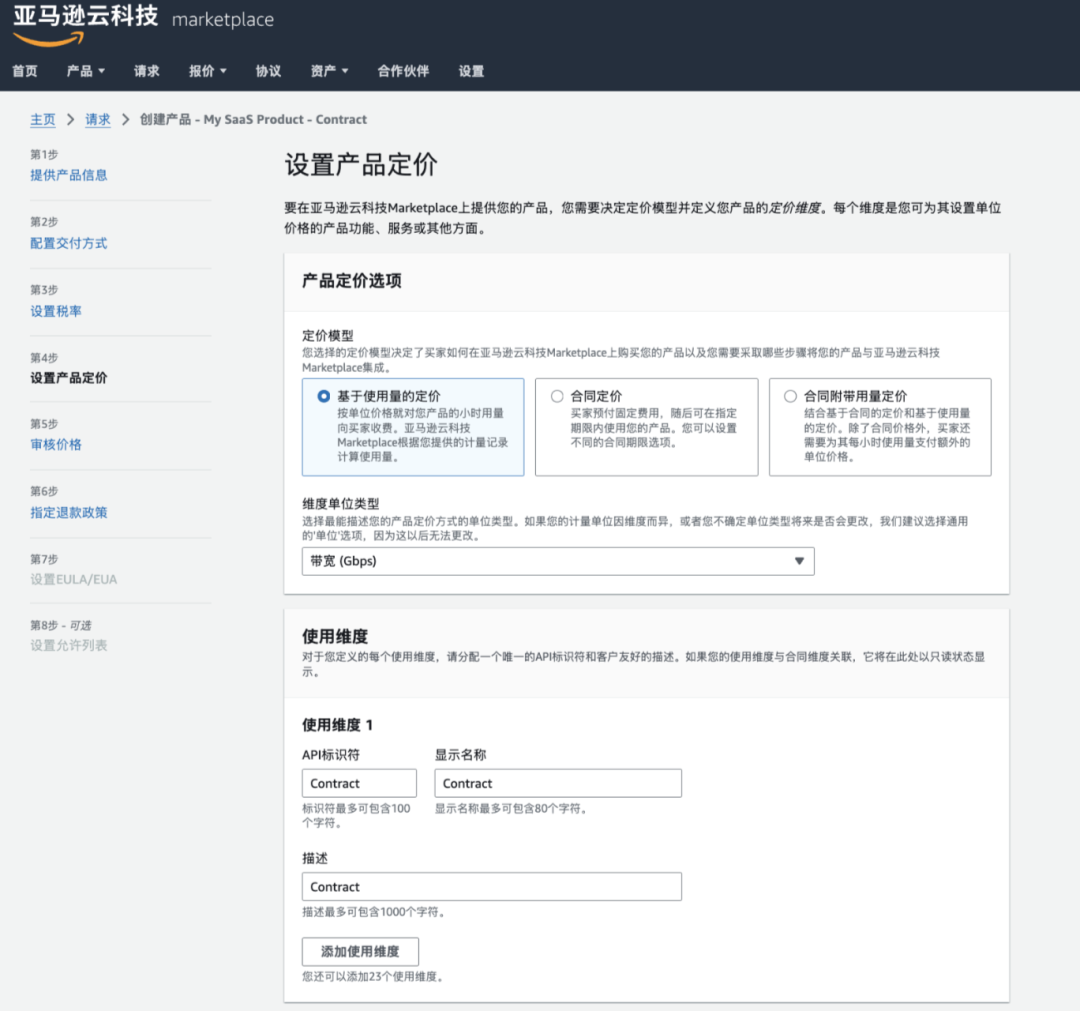Click the 添加使用维度 button
This screenshot has height=1011, width=1080.
coord(360,951)
